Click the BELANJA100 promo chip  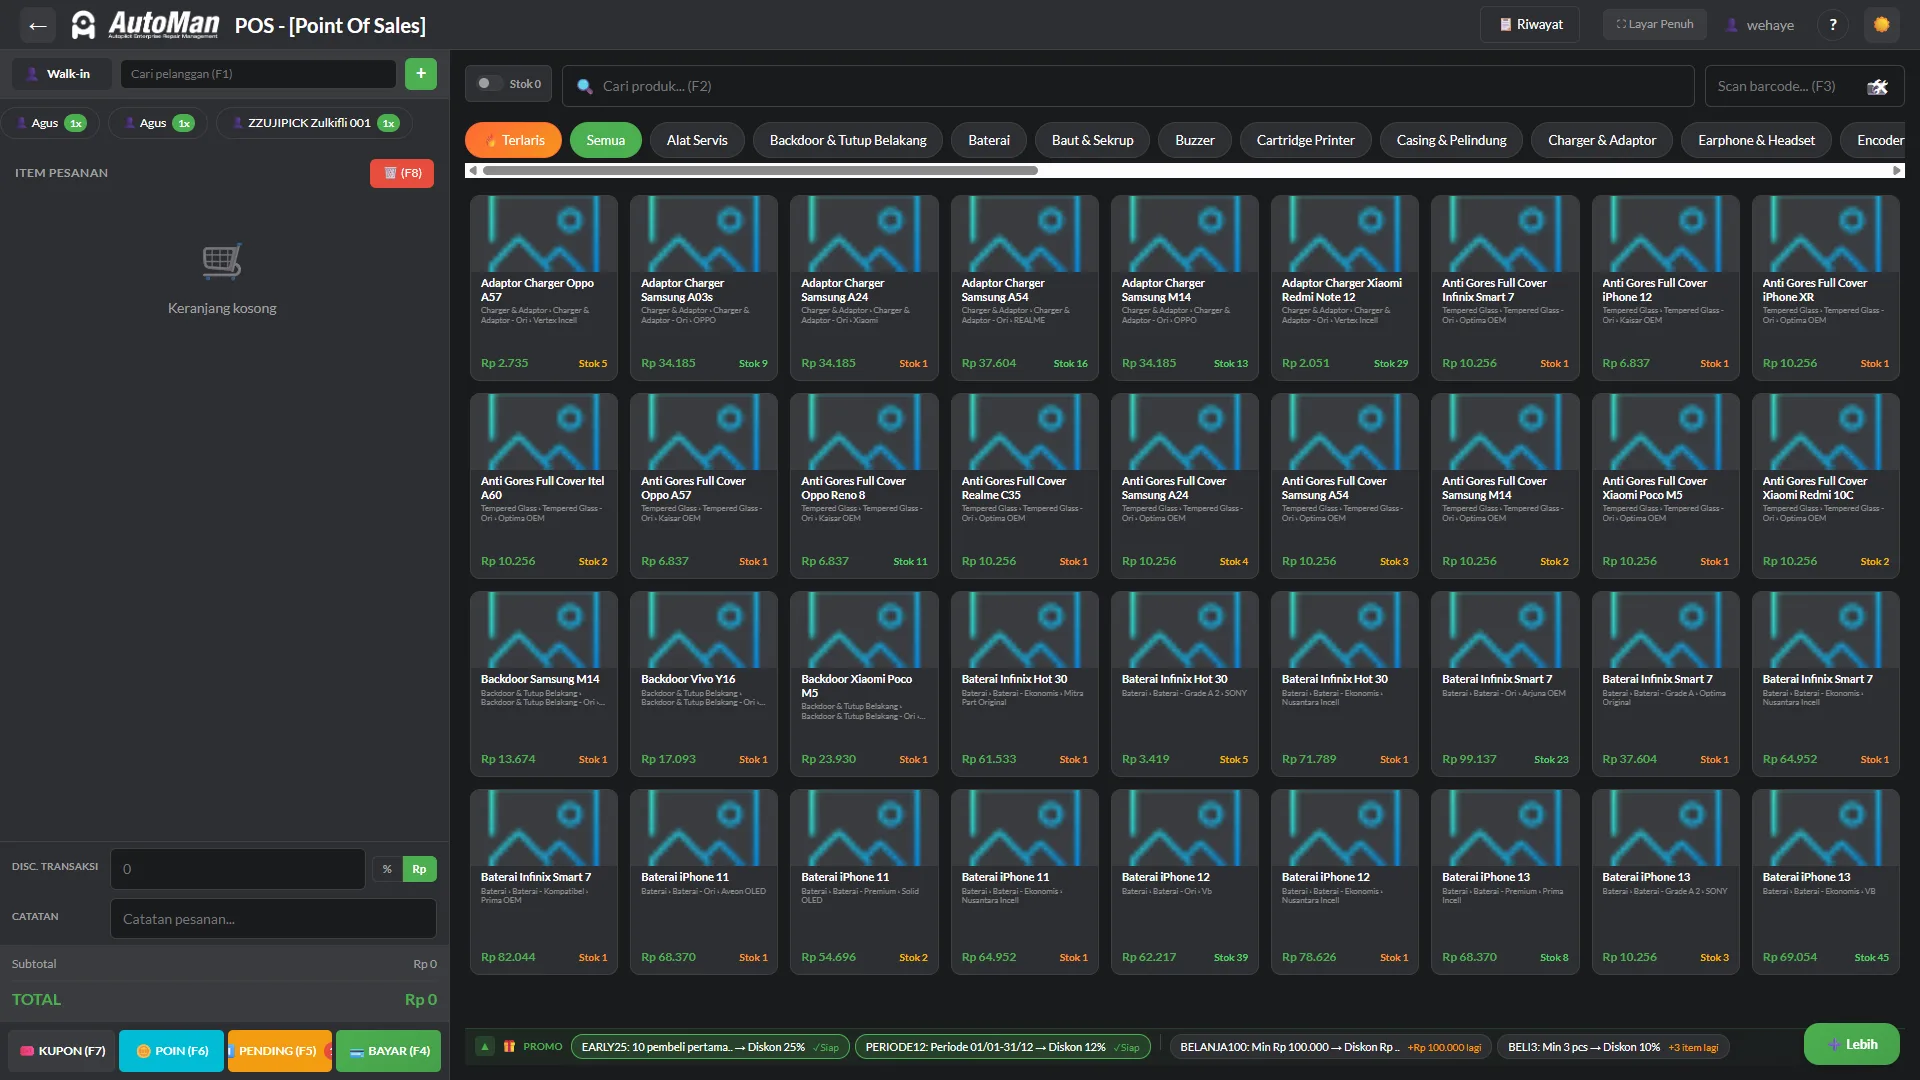[1330, 1047]
